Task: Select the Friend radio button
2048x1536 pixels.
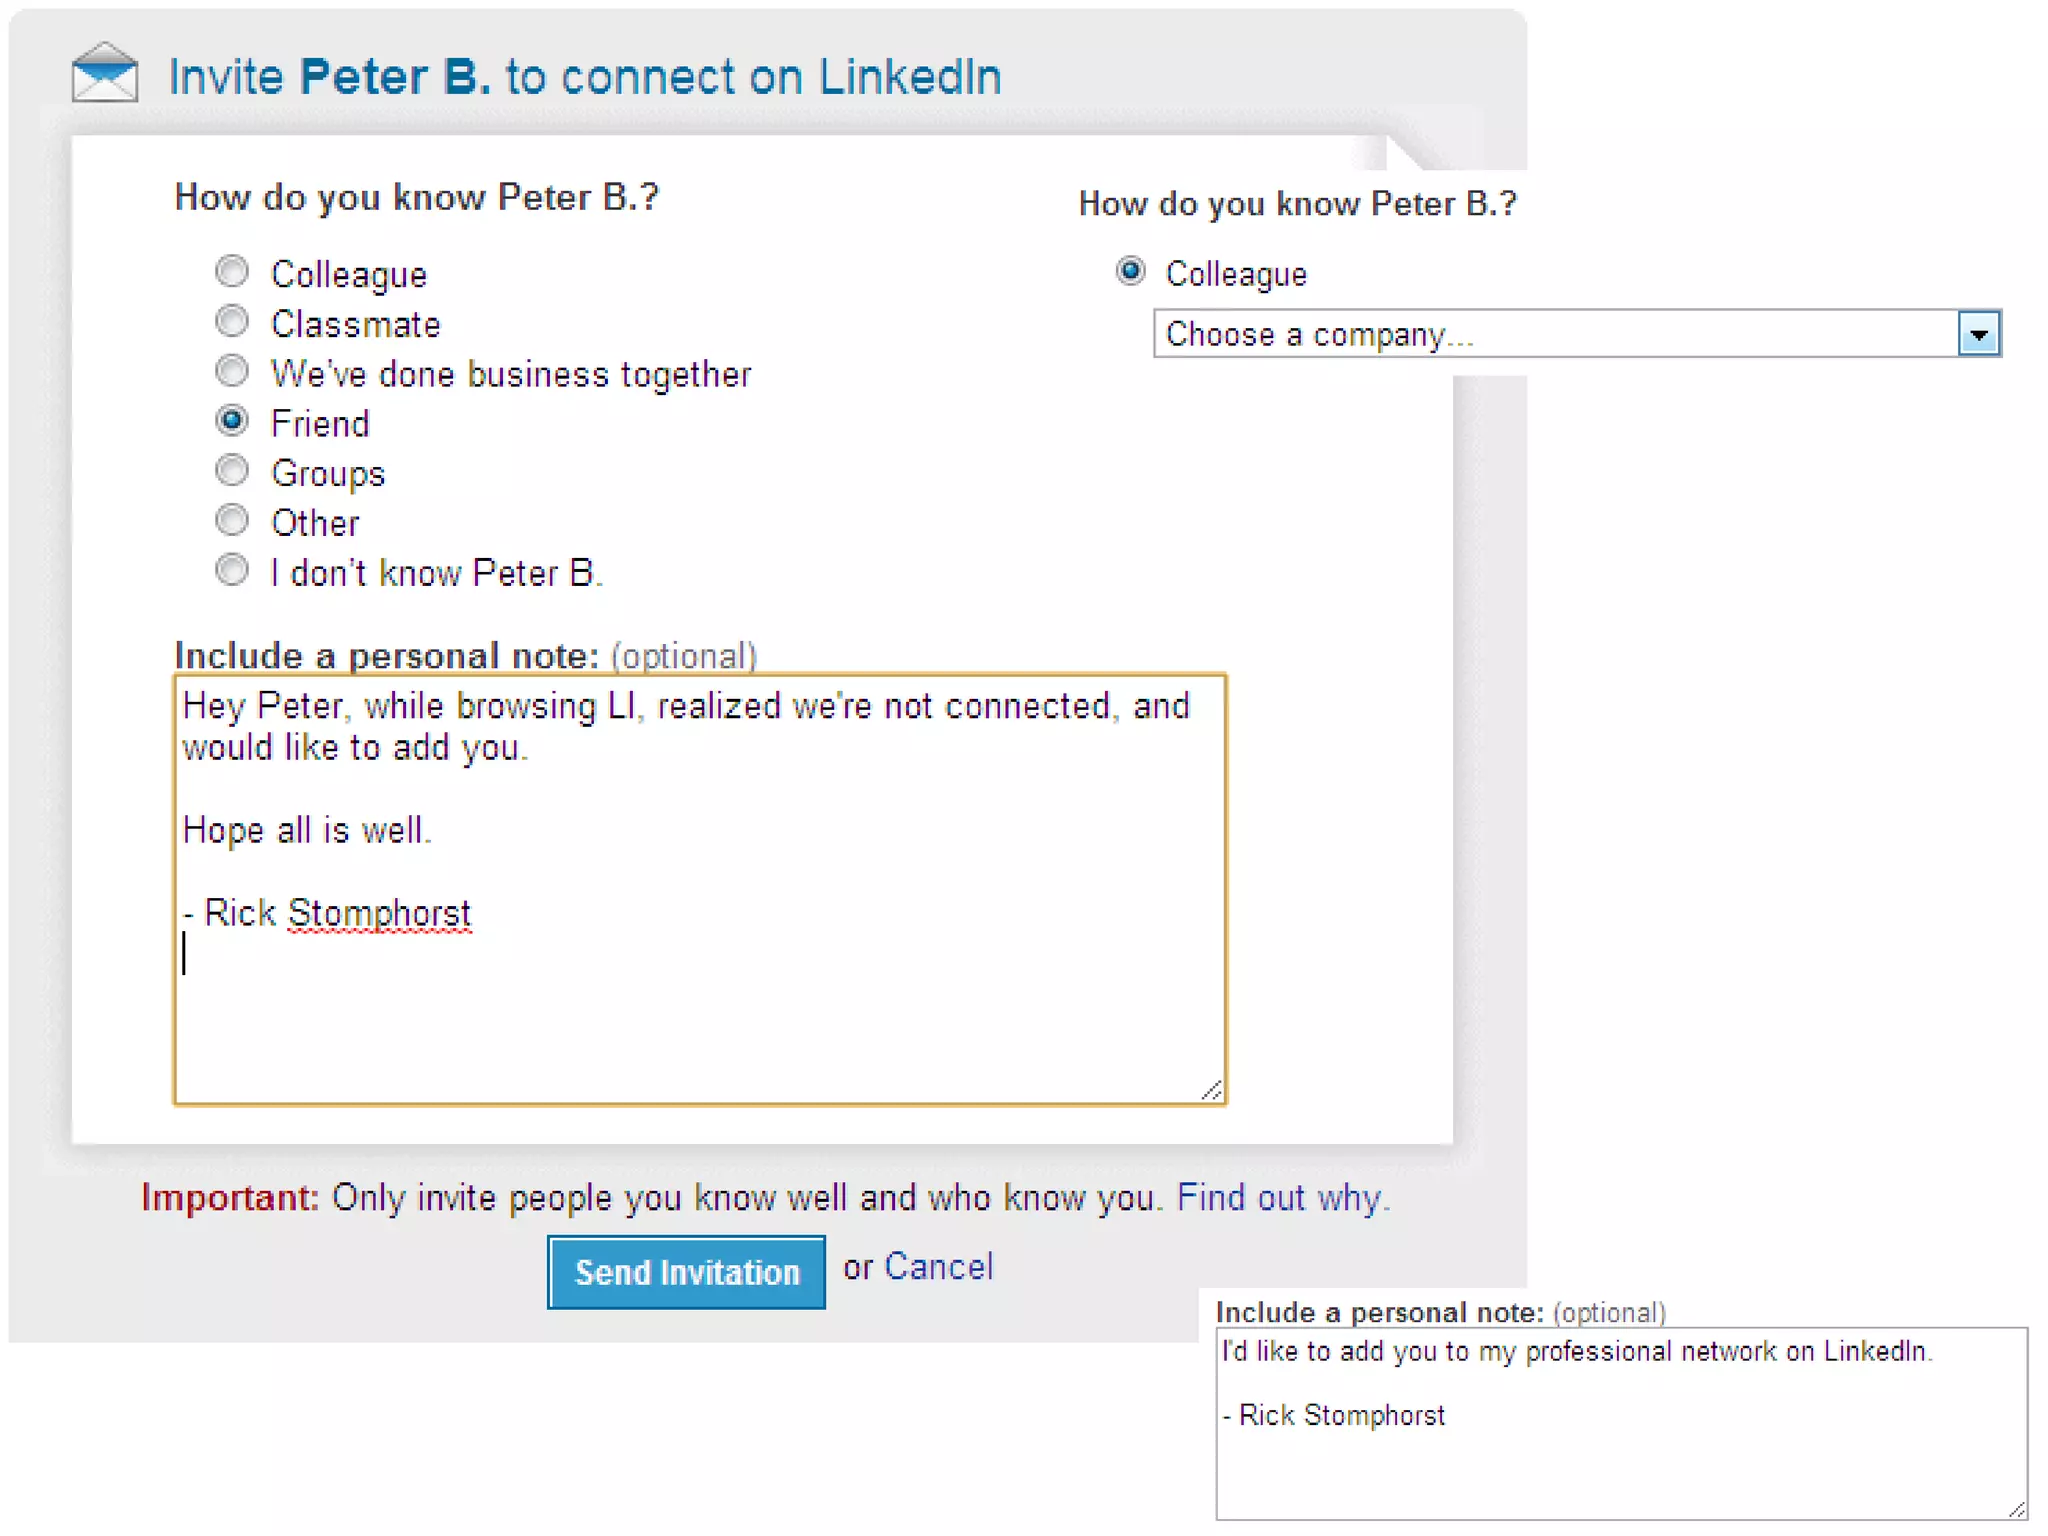Action: pyautogui.click(x=232, y=421)
